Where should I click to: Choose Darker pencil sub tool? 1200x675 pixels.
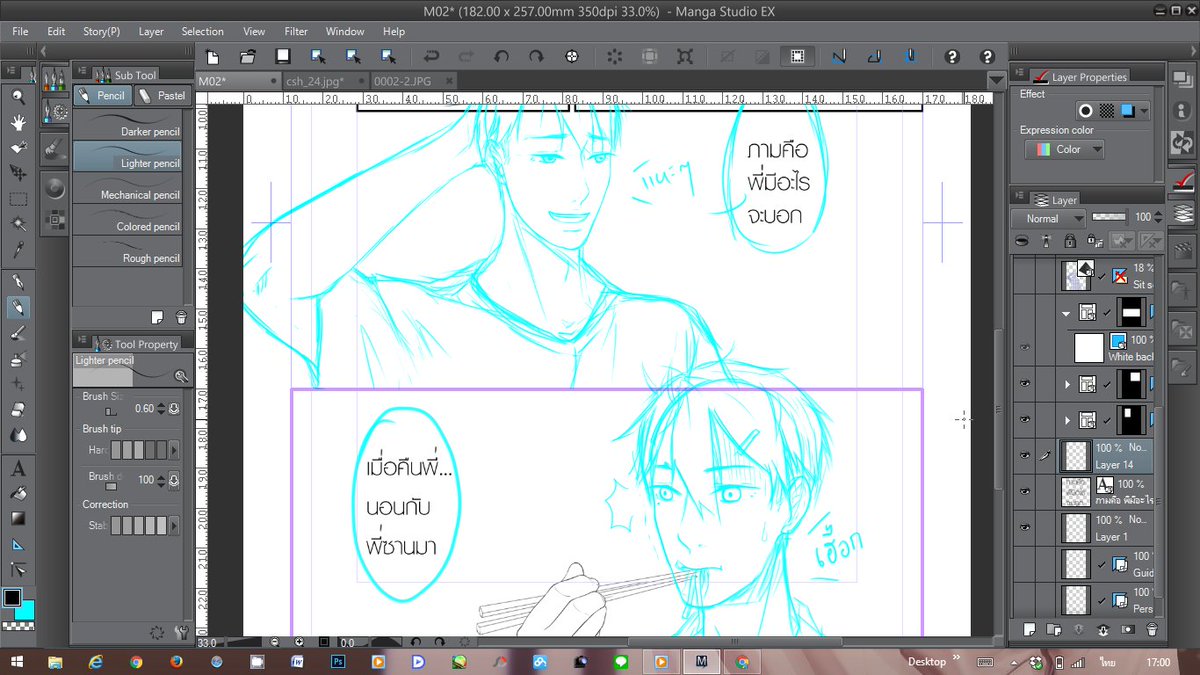point(127,126)
